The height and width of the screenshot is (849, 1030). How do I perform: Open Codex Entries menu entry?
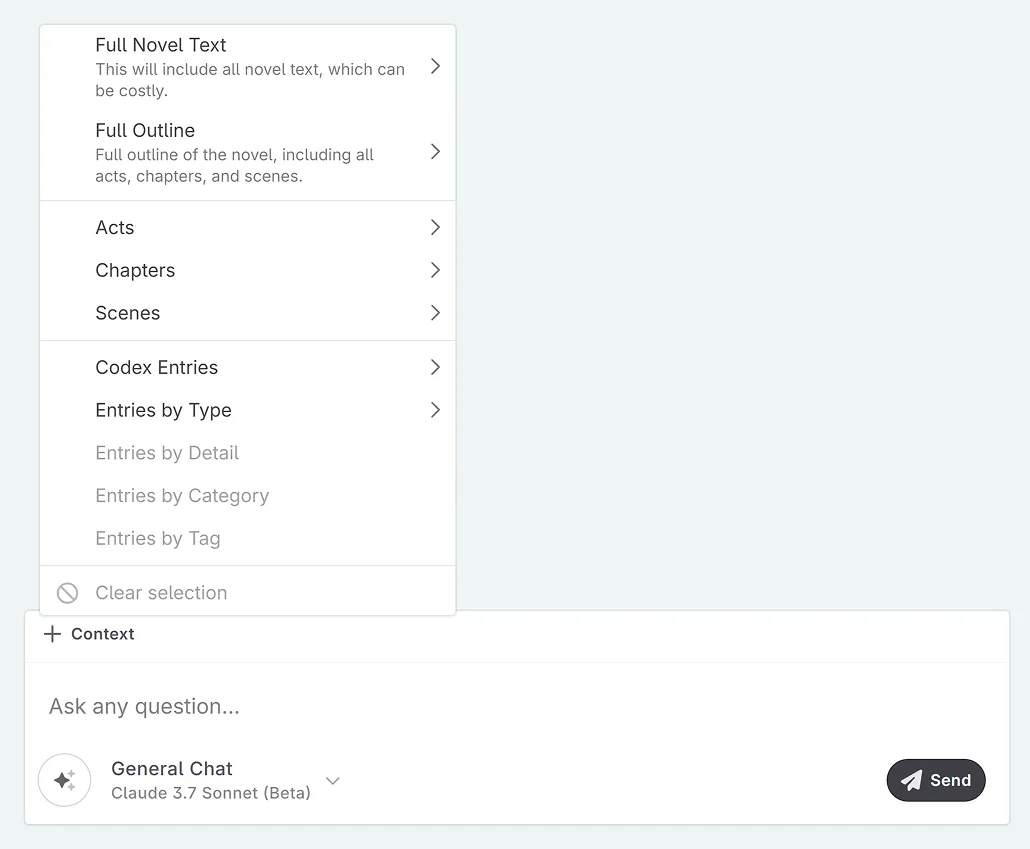[157, 368]
